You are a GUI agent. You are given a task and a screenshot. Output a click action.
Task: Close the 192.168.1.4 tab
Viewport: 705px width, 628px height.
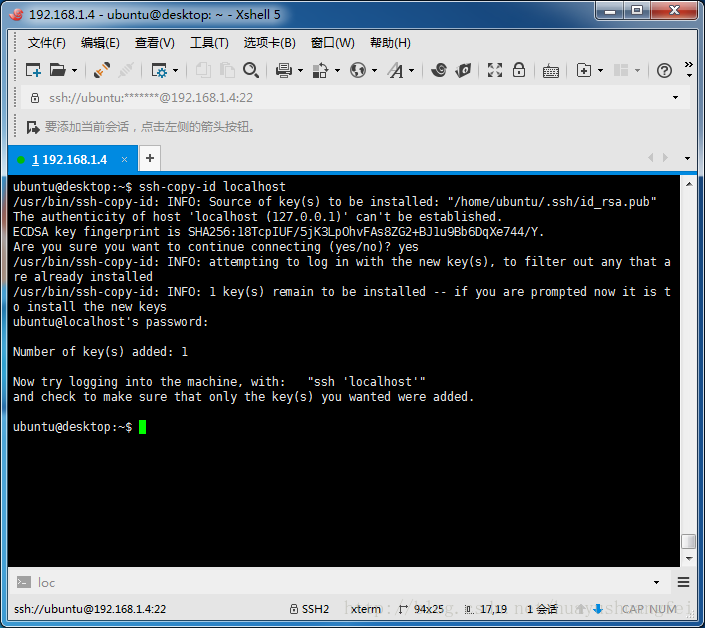point(125,160)
